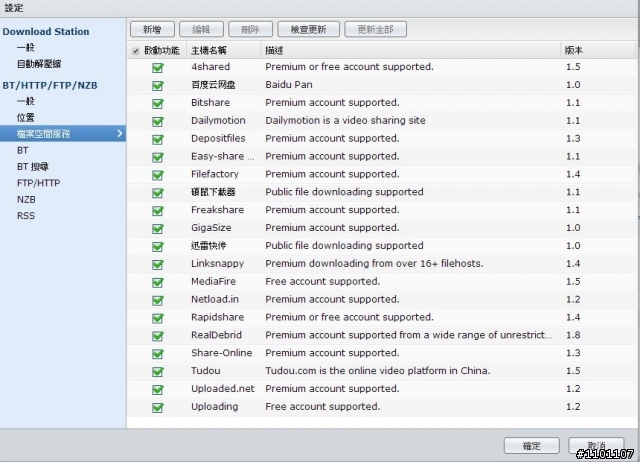Uncheck the Netload.in checkbox

158,300
